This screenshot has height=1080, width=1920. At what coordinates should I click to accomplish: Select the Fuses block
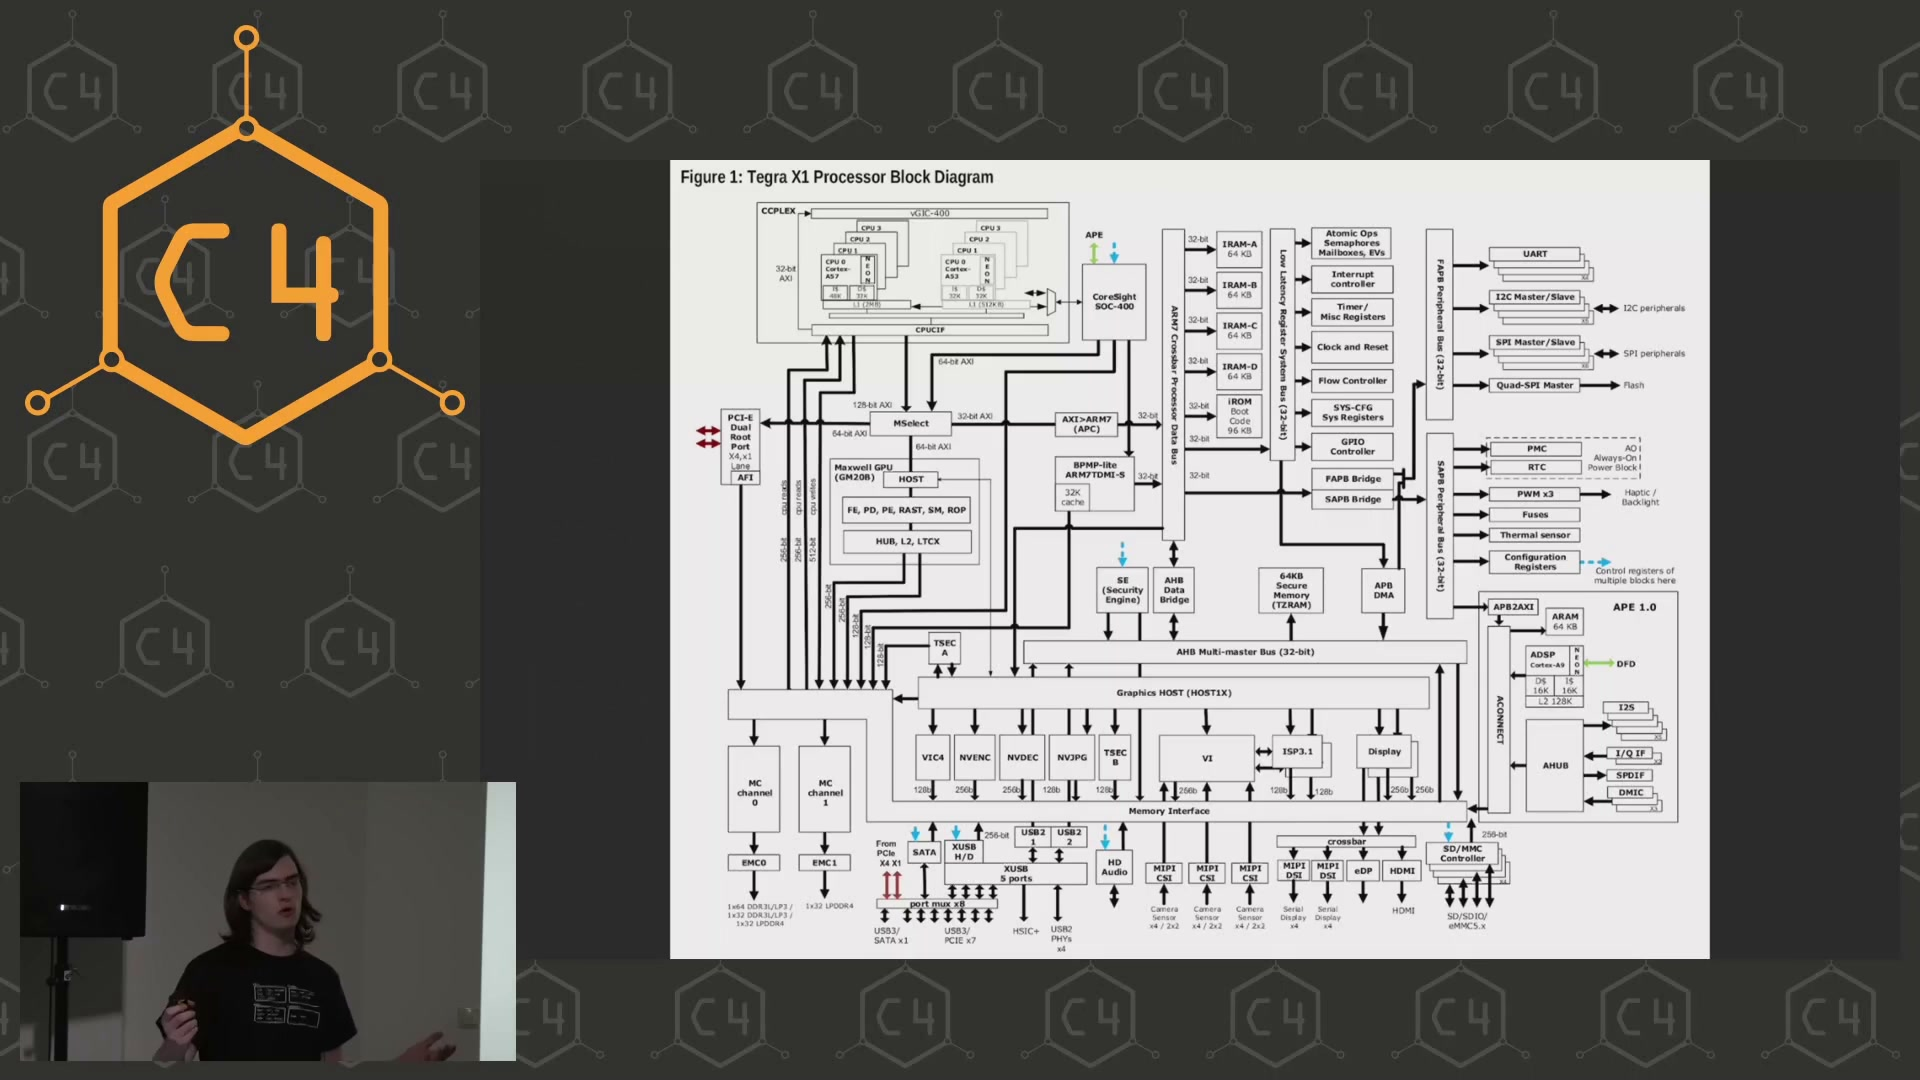click(1535, 515)
